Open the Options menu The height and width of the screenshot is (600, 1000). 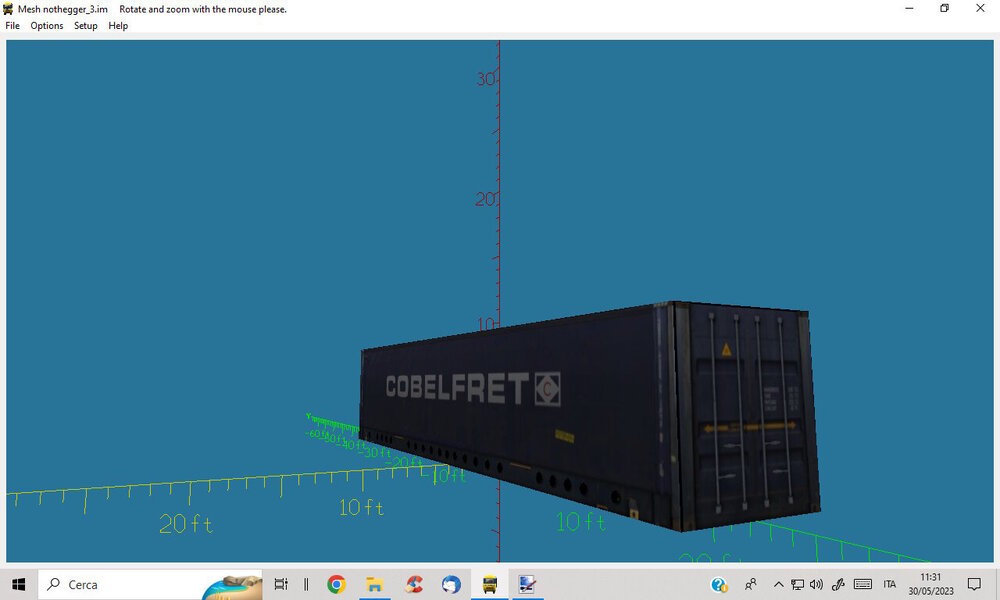point(47,26)
